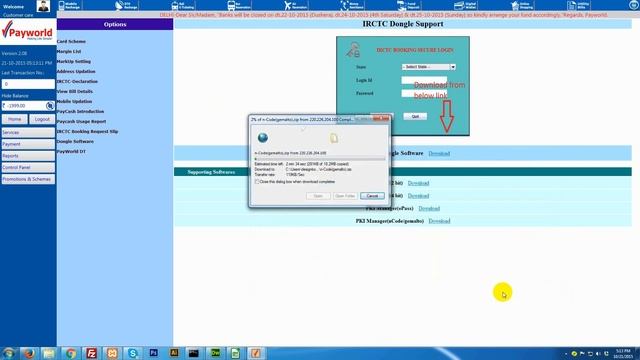Click the balance refresh icon

(x=50, y=106)
